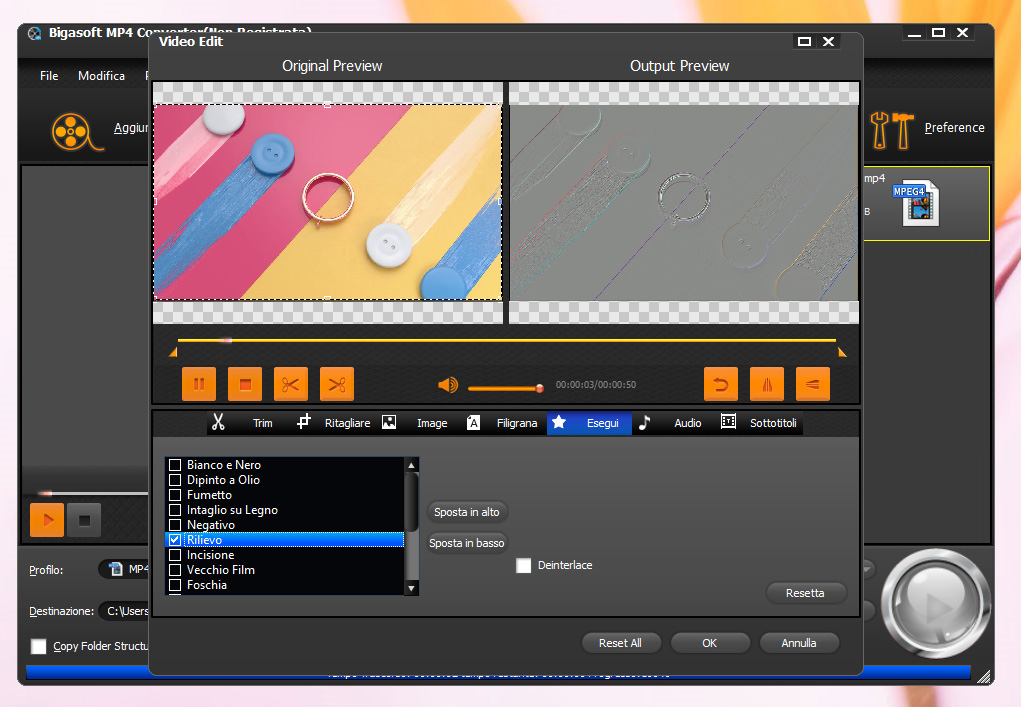Uncheck the Rilievo effect checkbox
The image size is (1021, 707).
(175, 540)
